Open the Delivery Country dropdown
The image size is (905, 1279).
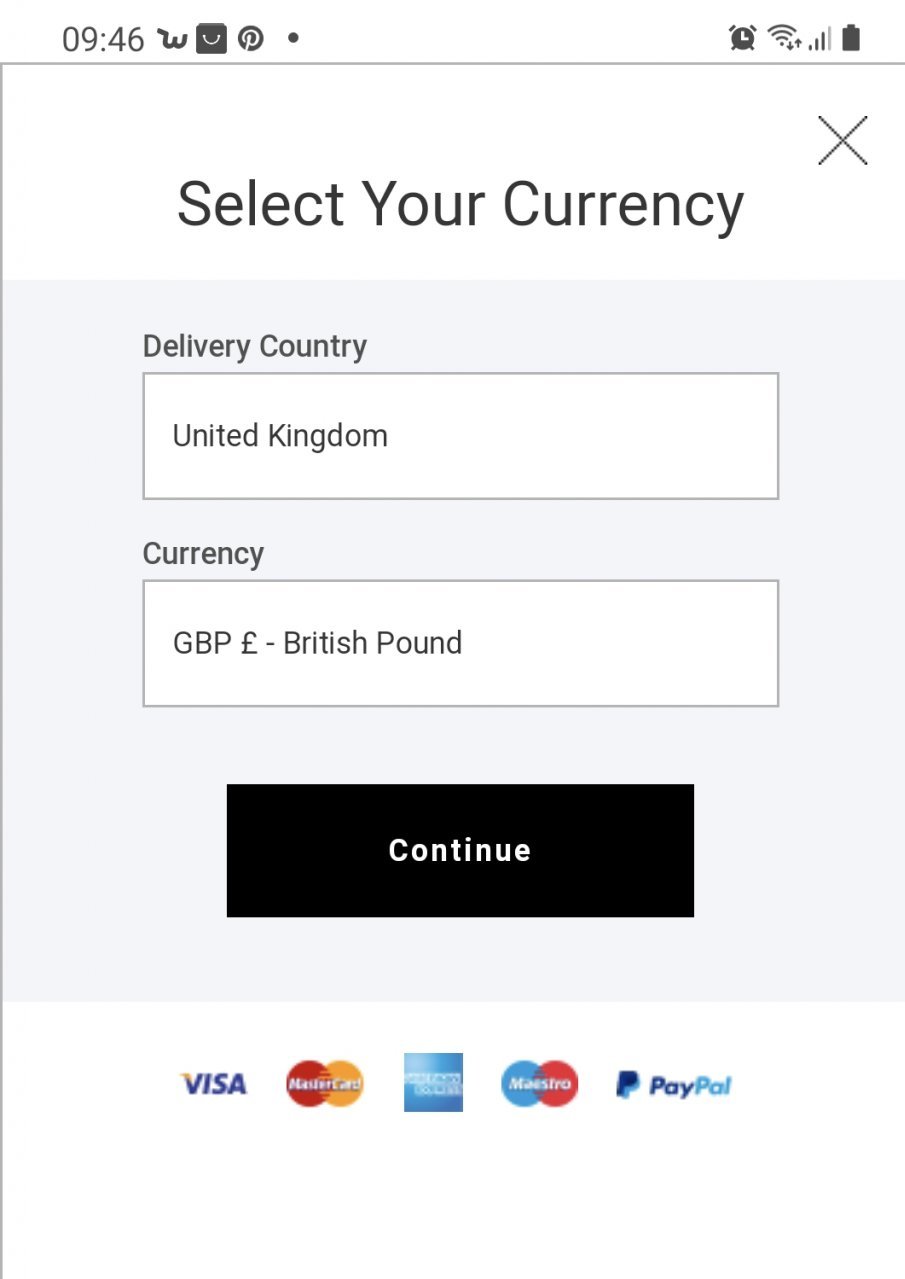point(460,436)
